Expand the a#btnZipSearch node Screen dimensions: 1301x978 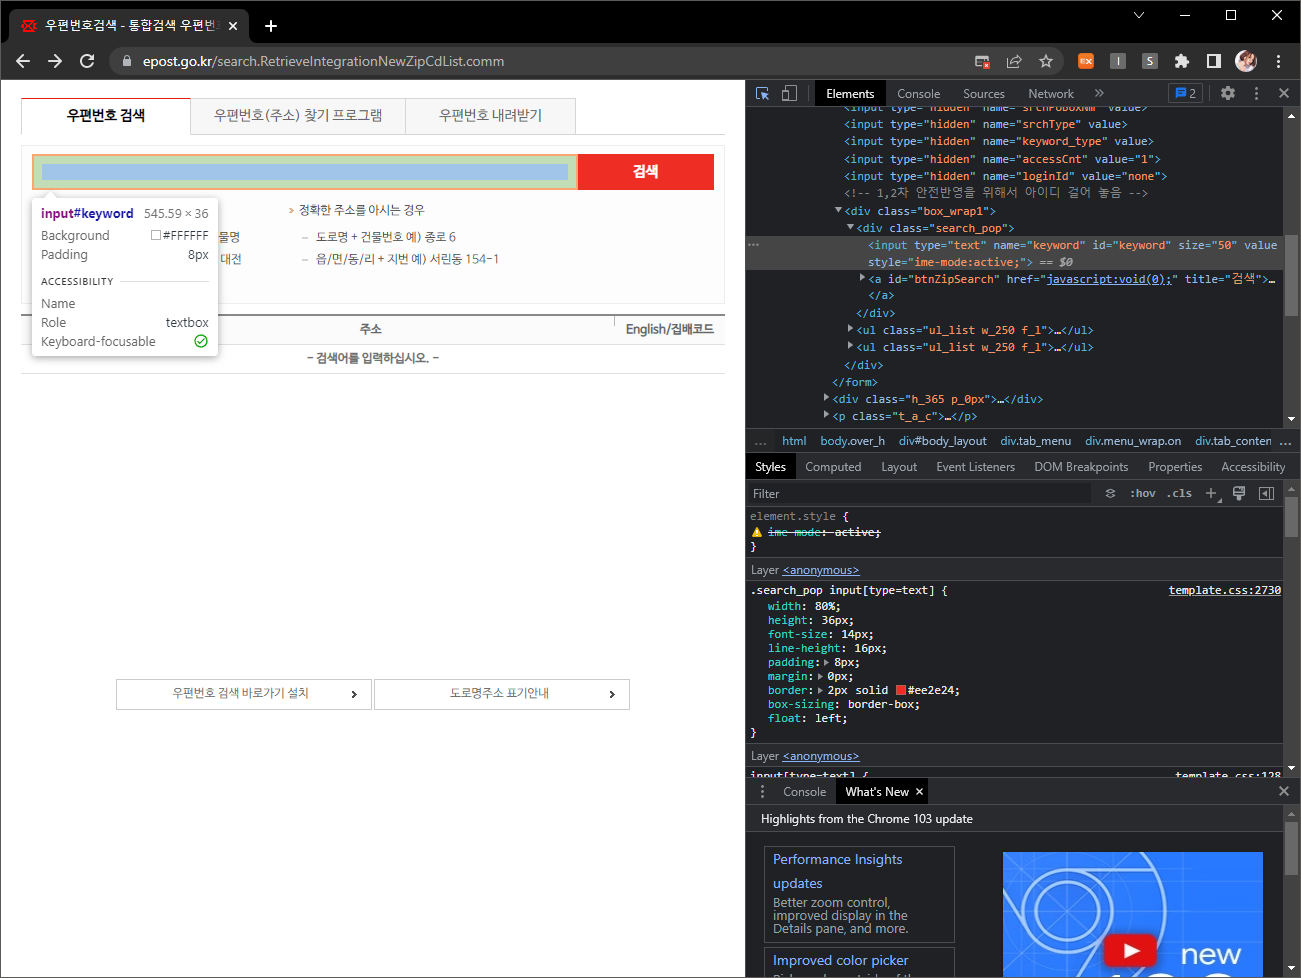(x=862, y=278)
